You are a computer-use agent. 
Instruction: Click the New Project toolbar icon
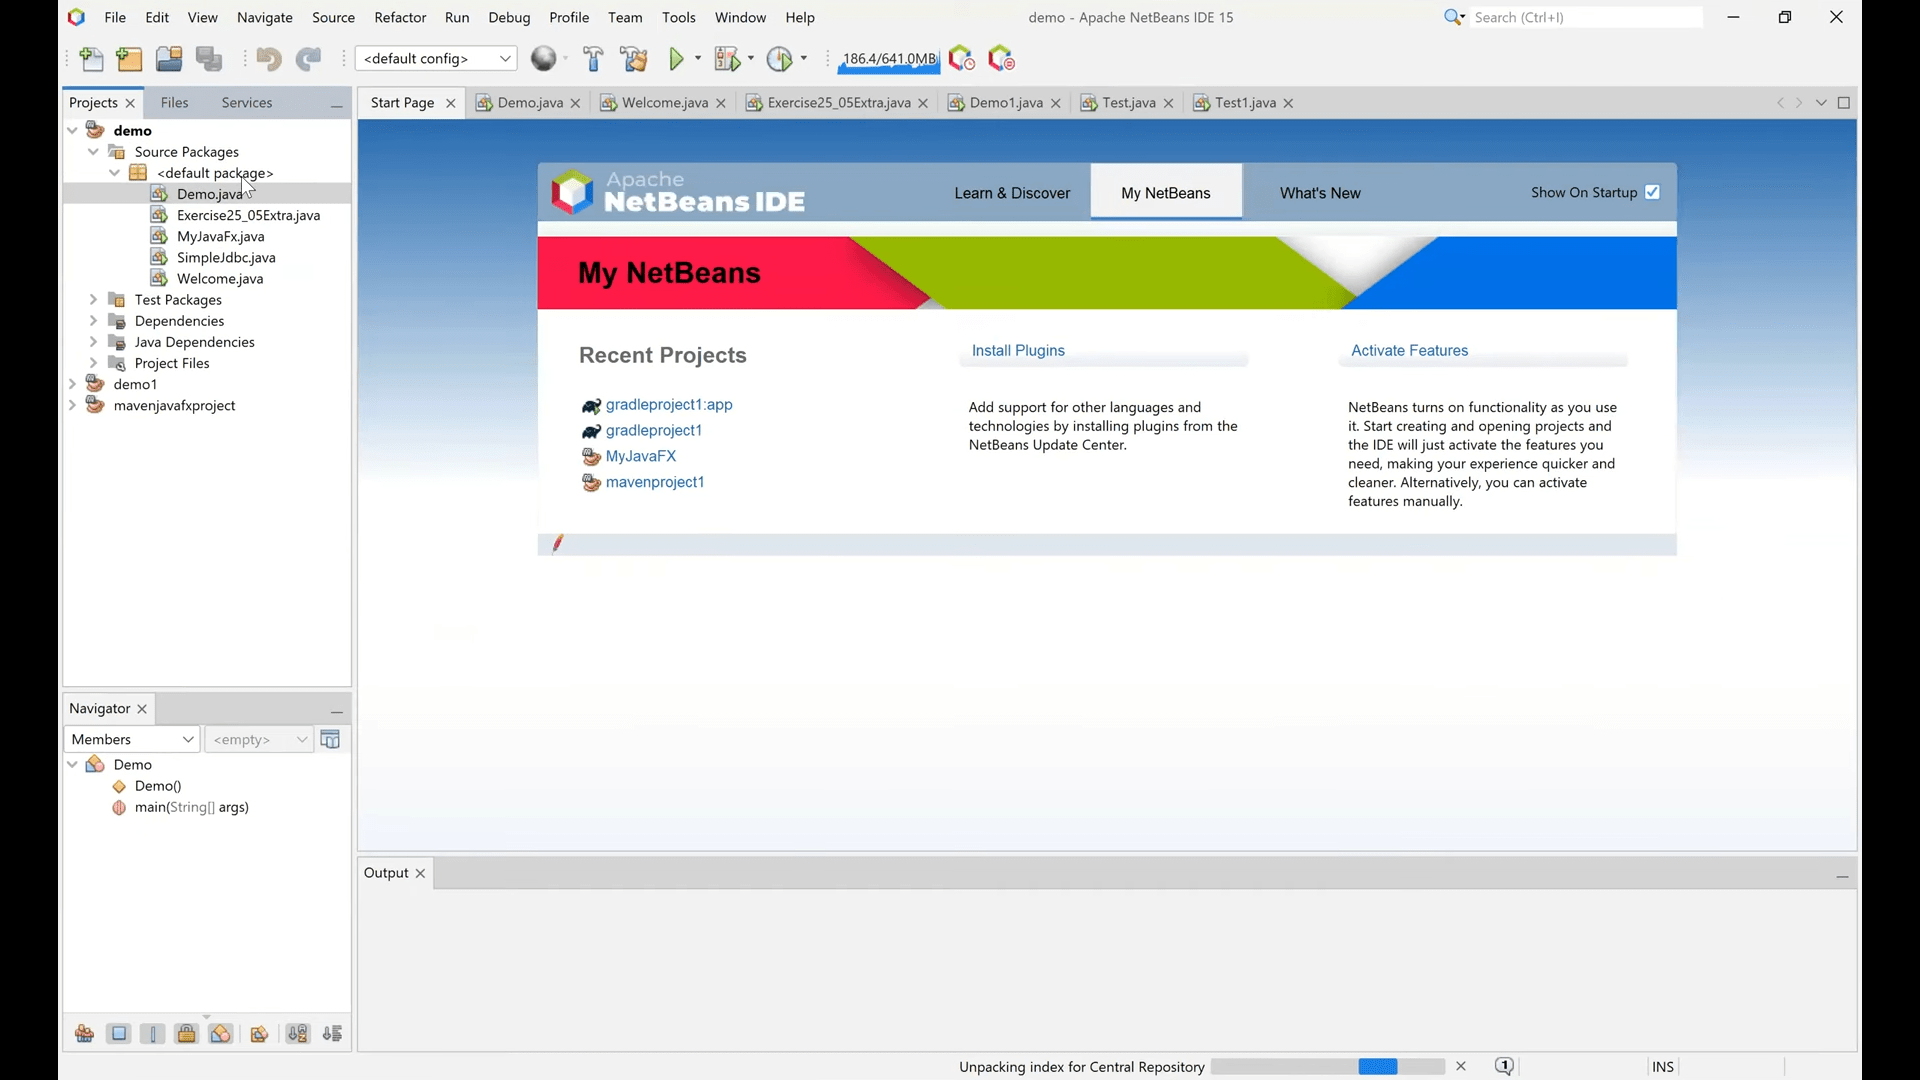click(129, 59)
